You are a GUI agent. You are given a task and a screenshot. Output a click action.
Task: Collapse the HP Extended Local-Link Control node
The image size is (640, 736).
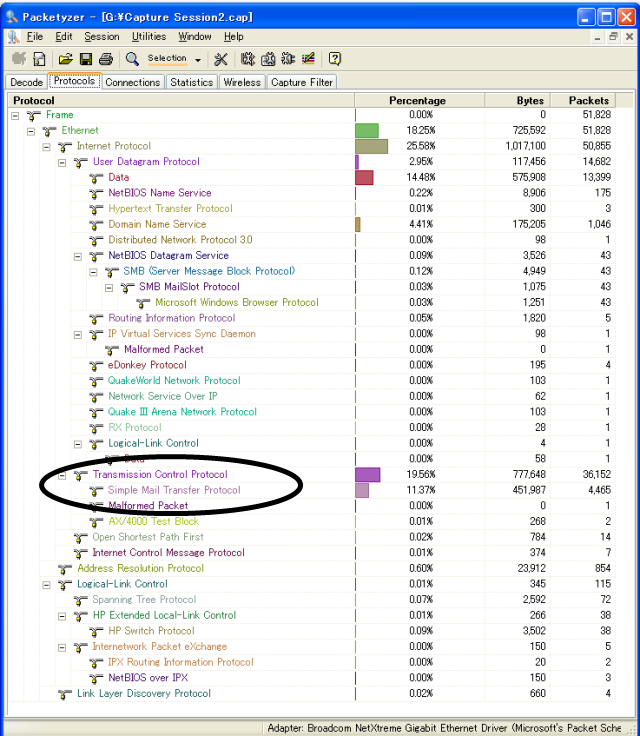tap(62, 616)
